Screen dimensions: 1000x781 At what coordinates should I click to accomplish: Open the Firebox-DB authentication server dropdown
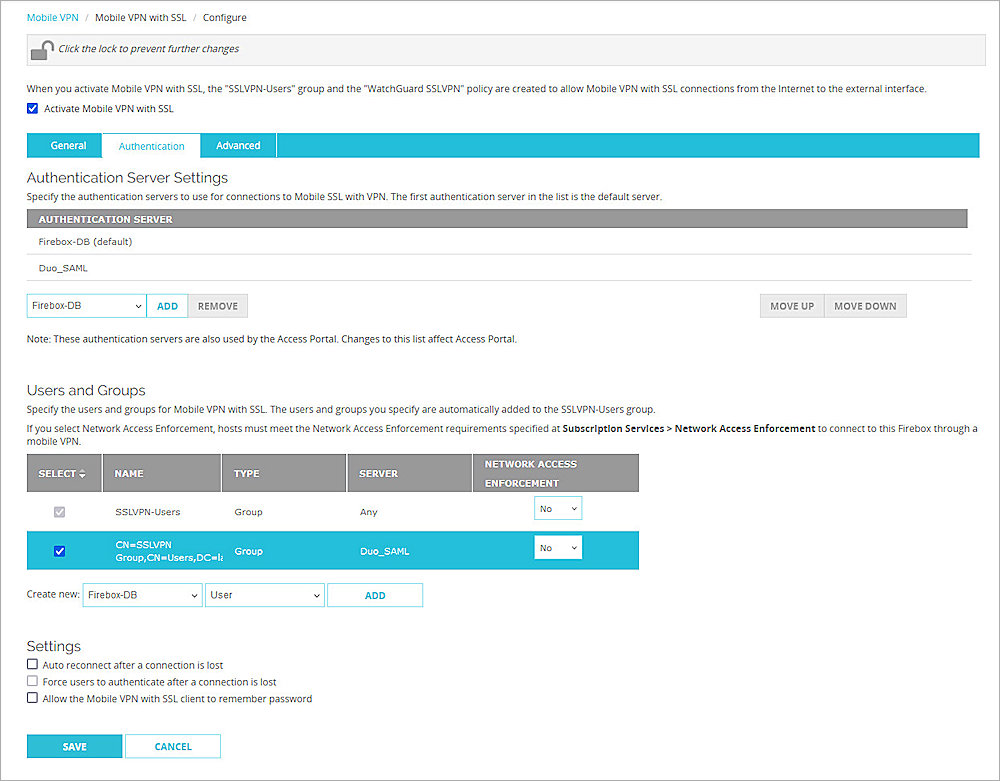click(x=85, y=305)
